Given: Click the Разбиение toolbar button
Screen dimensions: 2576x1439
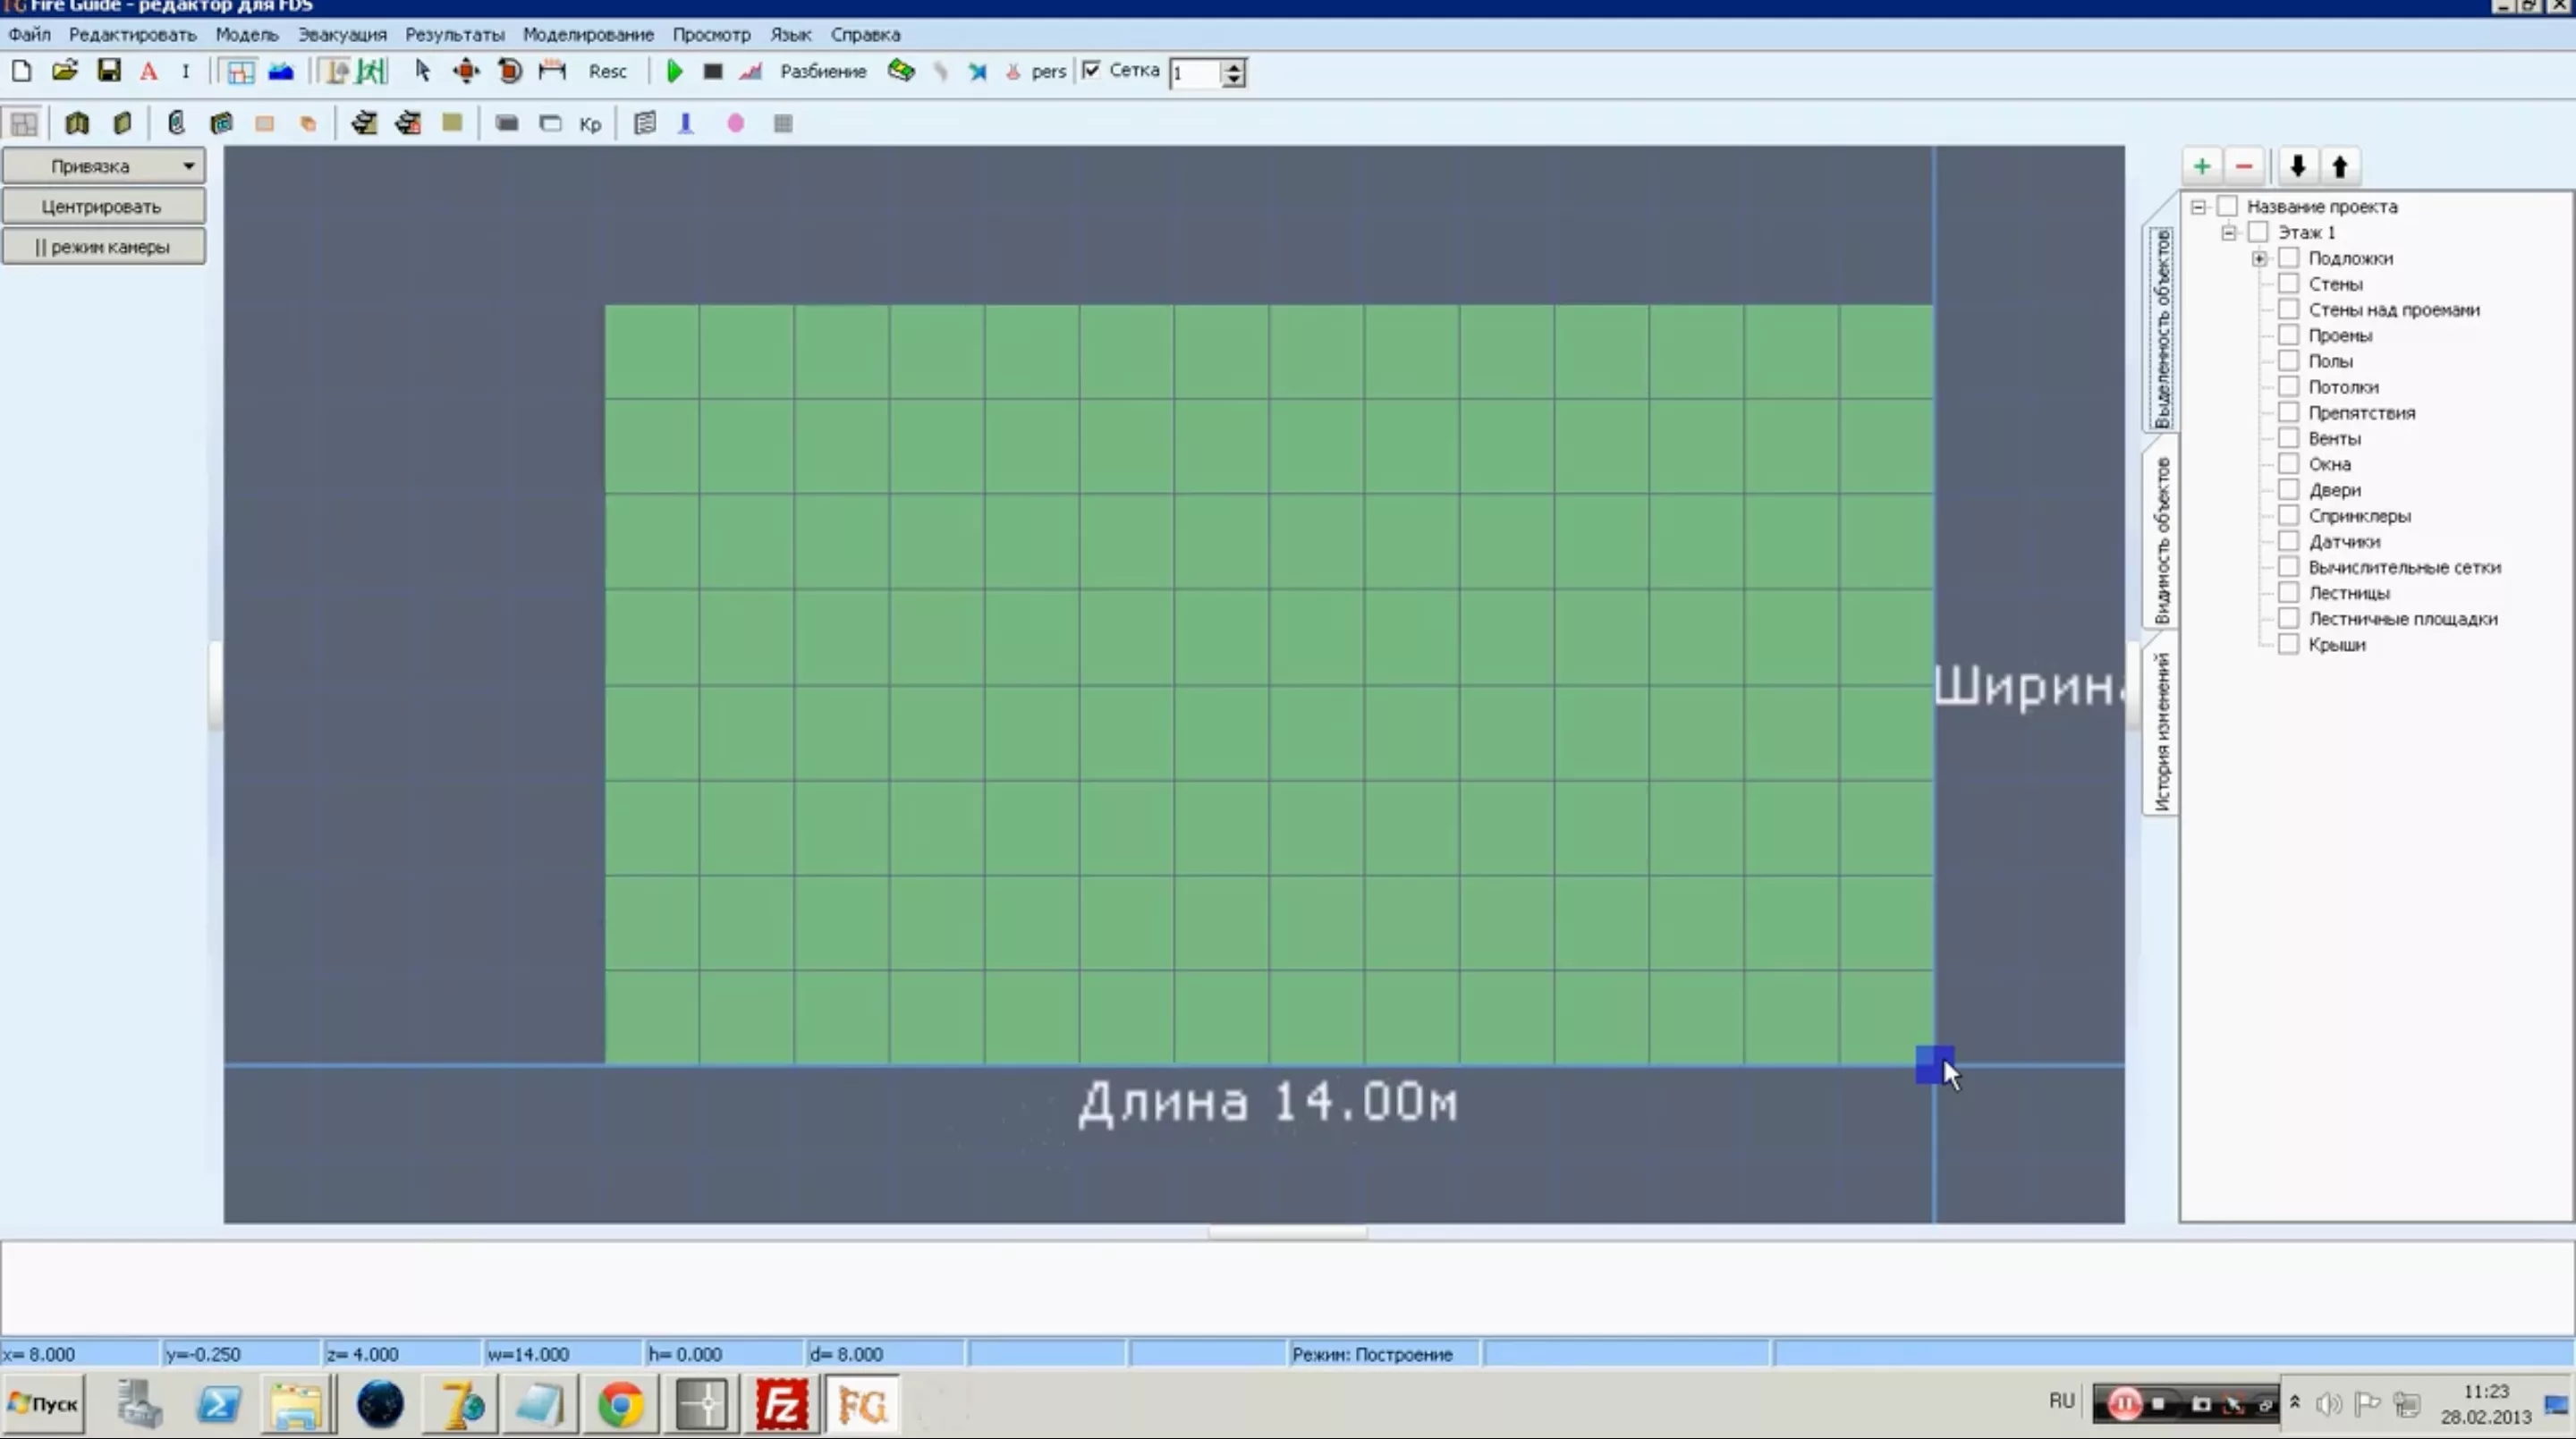Looking at the screenshot, I should point(822,71).
